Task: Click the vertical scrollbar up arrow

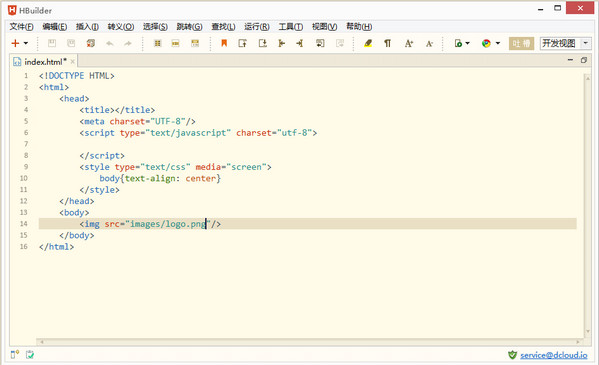Action: (588, 78)
